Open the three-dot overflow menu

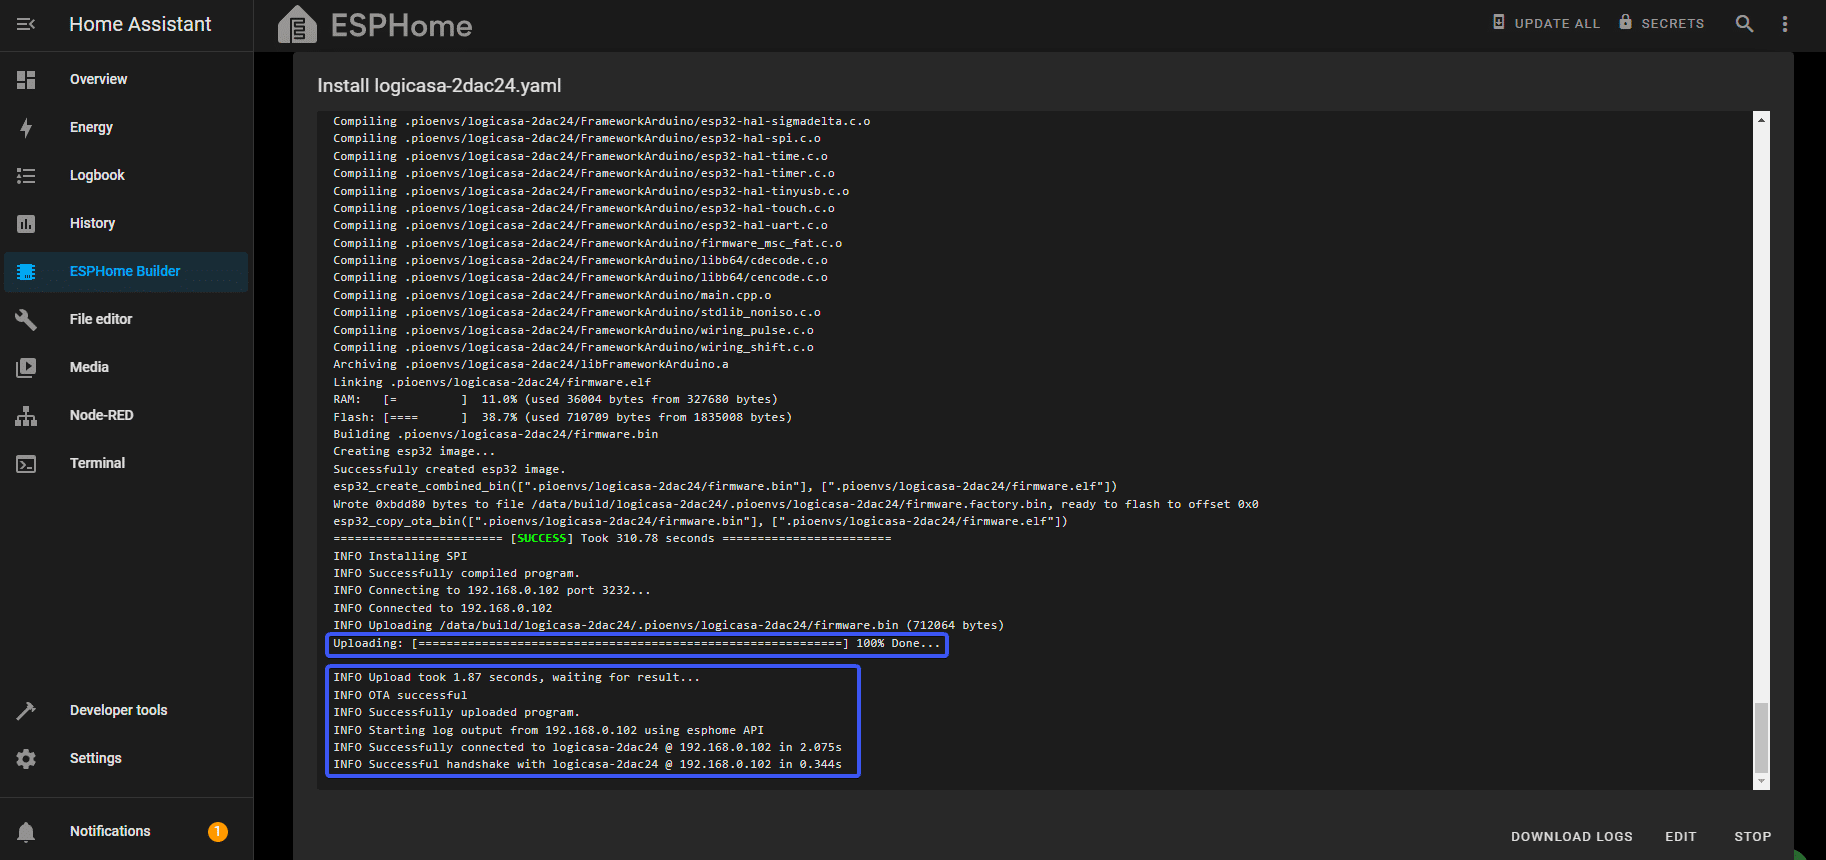[1785, 24]
